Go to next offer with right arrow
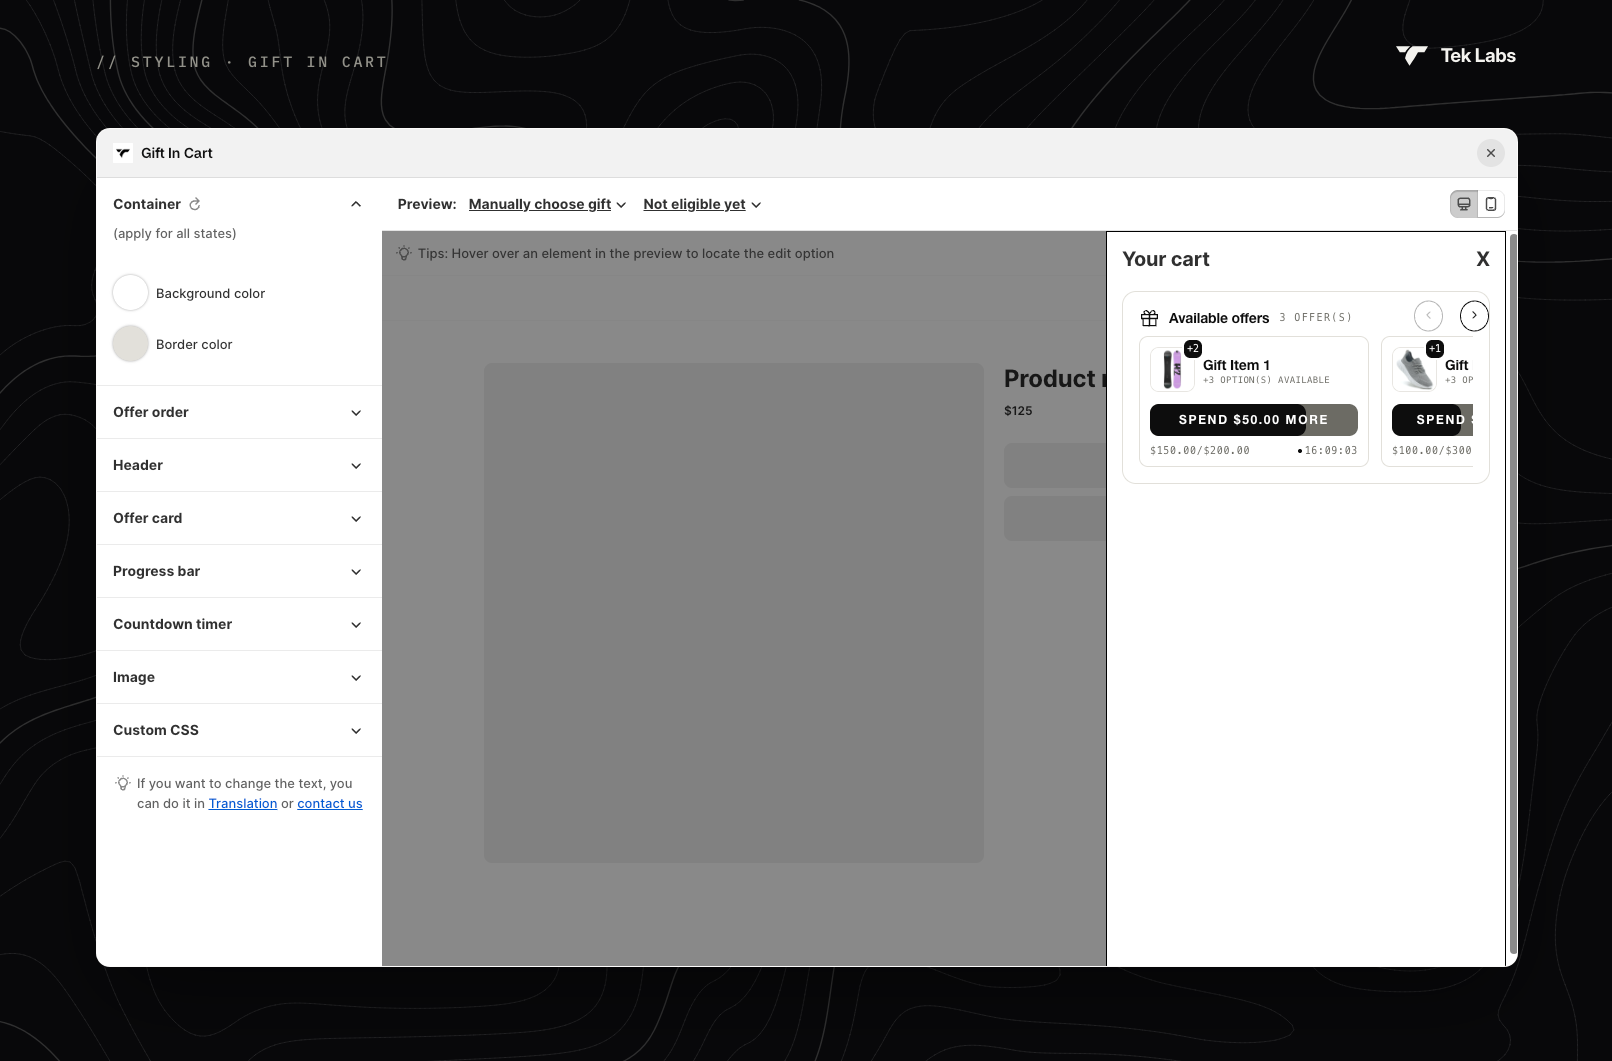Viewport: 1612px width, 1061px height. [x=1474, y=316]
